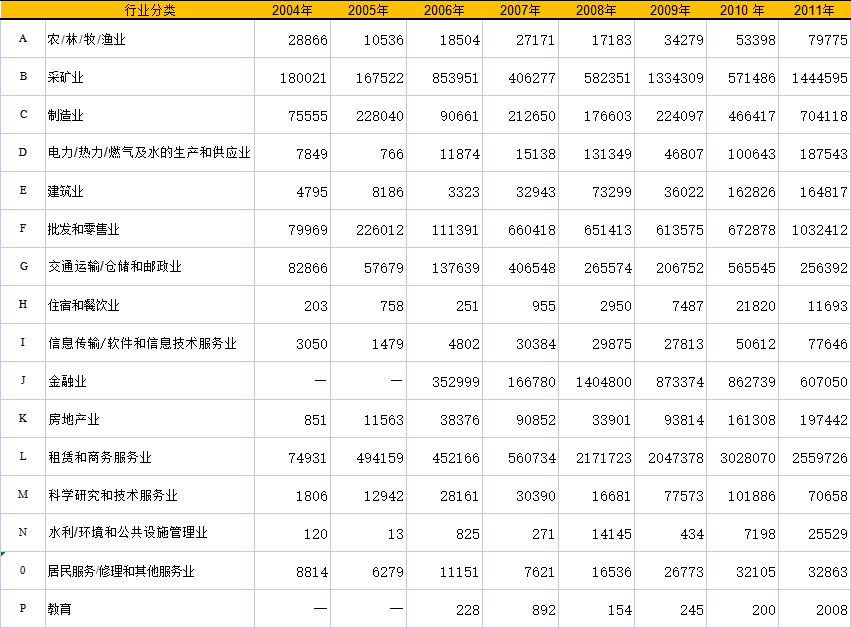The width and height of the screenshot is (851, 628).
Task: Select value 203 in the 住宿和餐饮业 row
Action: tap(293, 305)
